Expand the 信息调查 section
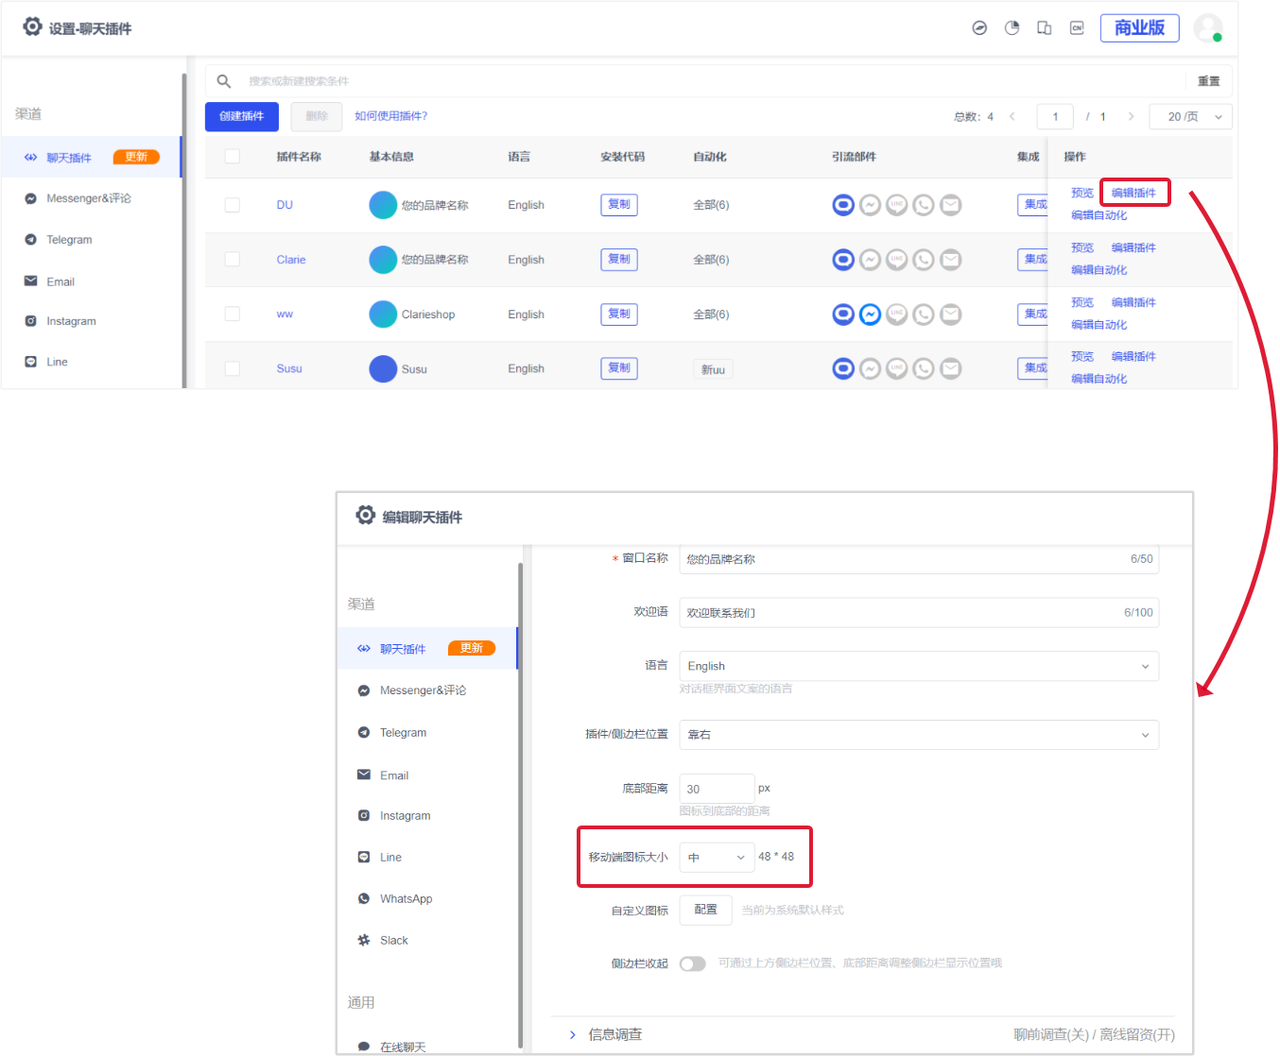The image size is (1280, 1056). click(614, 1034)
